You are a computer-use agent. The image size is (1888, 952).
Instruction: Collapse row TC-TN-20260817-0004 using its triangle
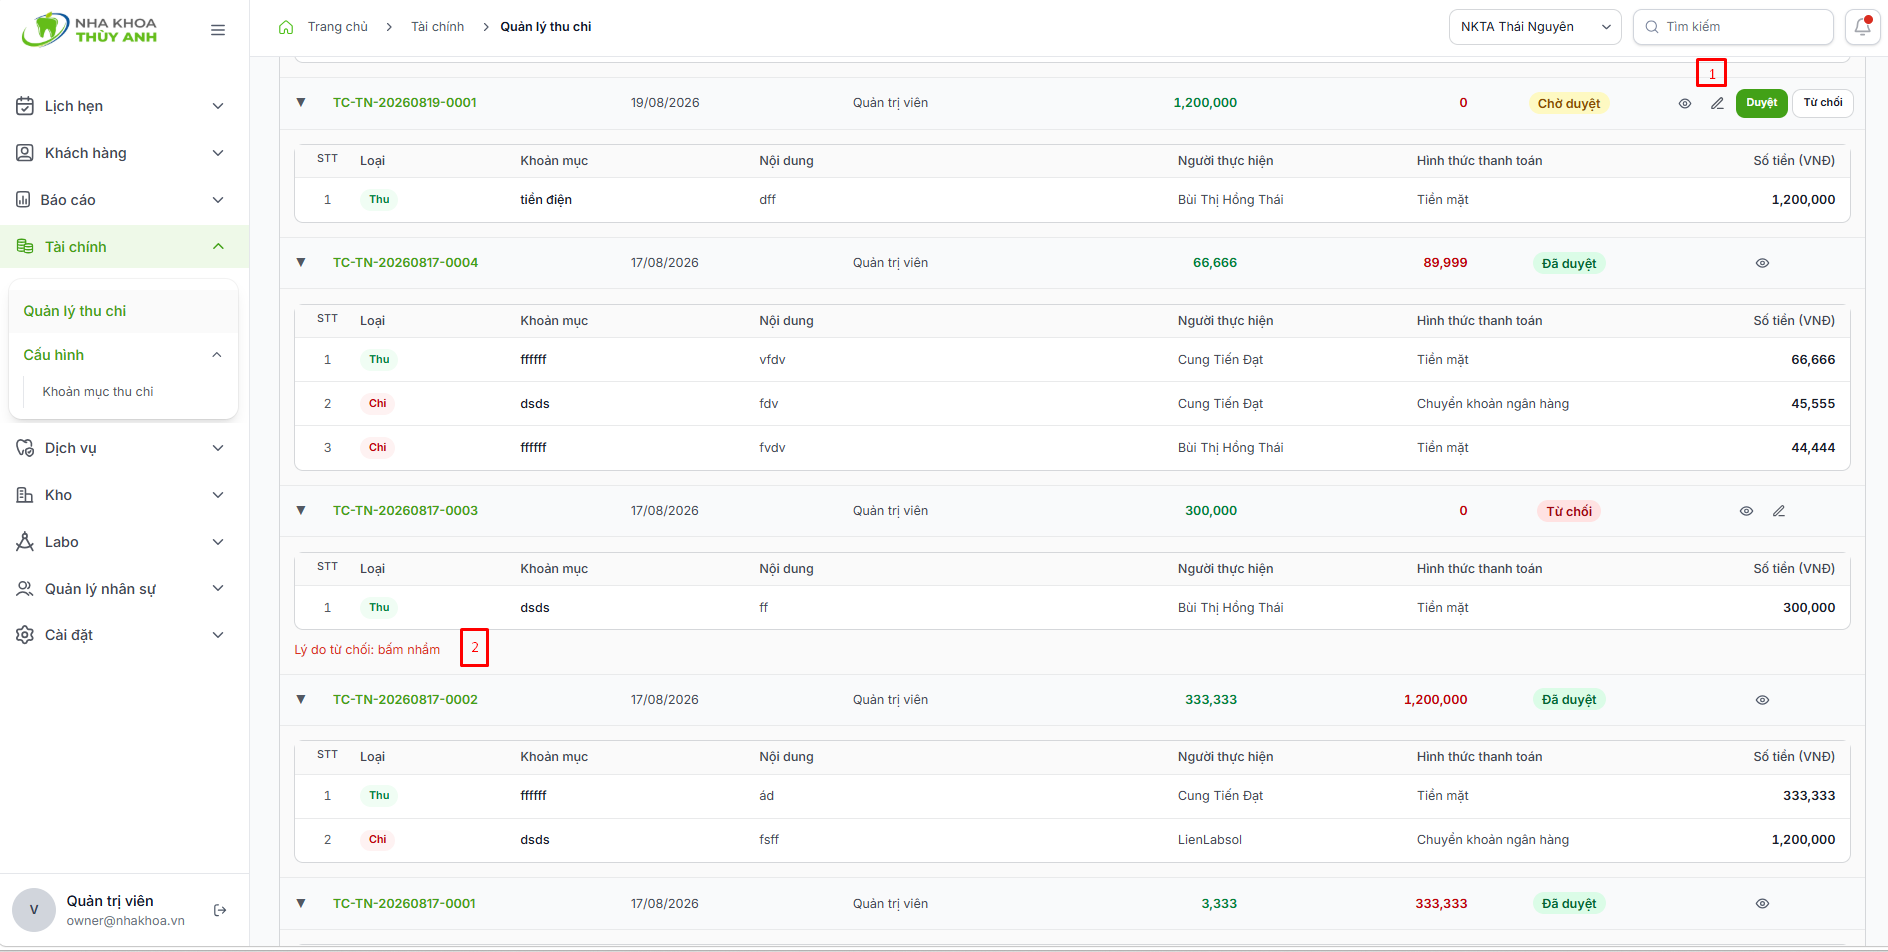[x=301, y=262]
